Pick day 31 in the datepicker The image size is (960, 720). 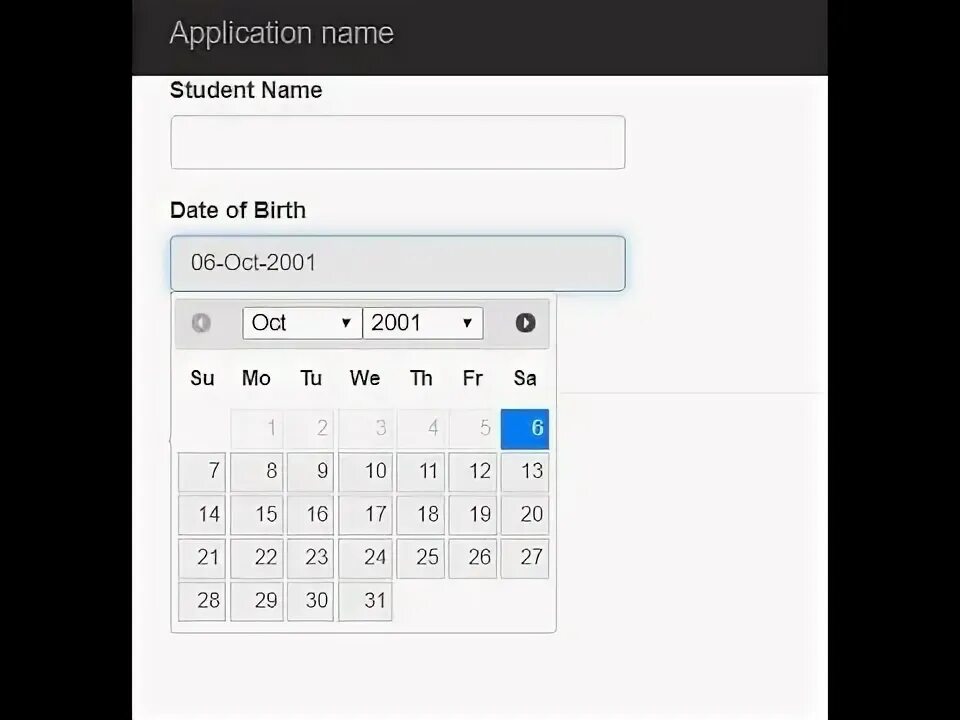(366, 601)
